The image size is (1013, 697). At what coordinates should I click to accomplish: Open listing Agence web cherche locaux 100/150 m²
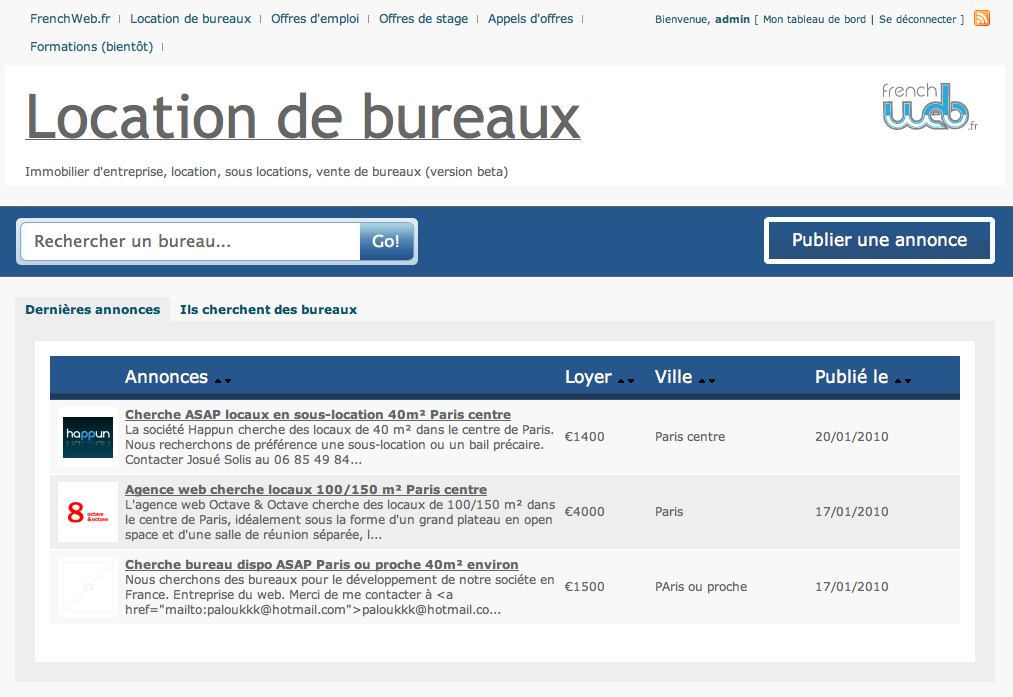pyautogui.click(x=306, y=489)
